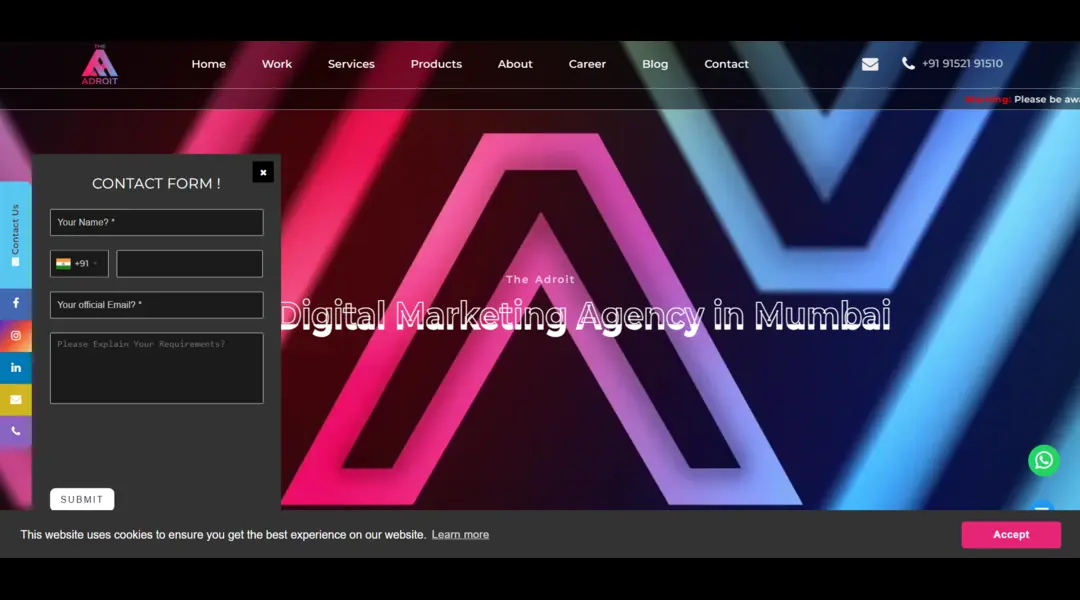
Task: Open the Facebook sidebar icon
Action: pos(16,303)
